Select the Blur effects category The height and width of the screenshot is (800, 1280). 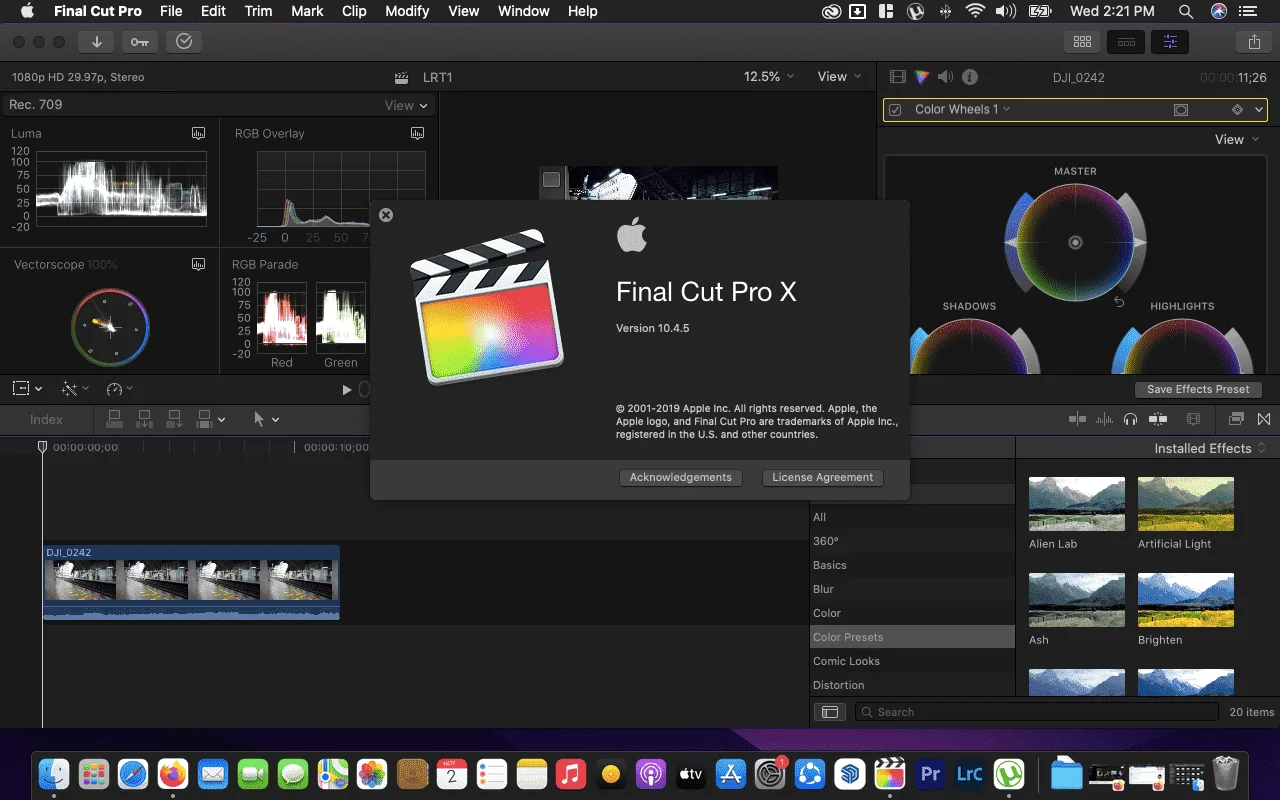coord(912,589)
